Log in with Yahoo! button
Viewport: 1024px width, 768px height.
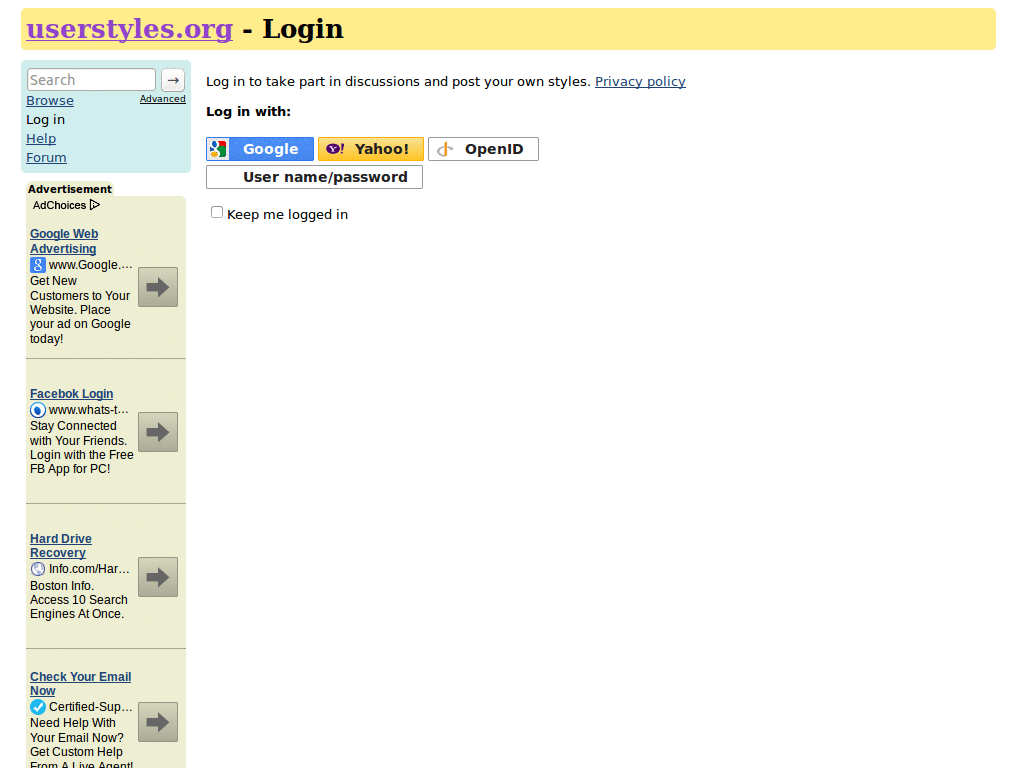[x=371, y=149]
